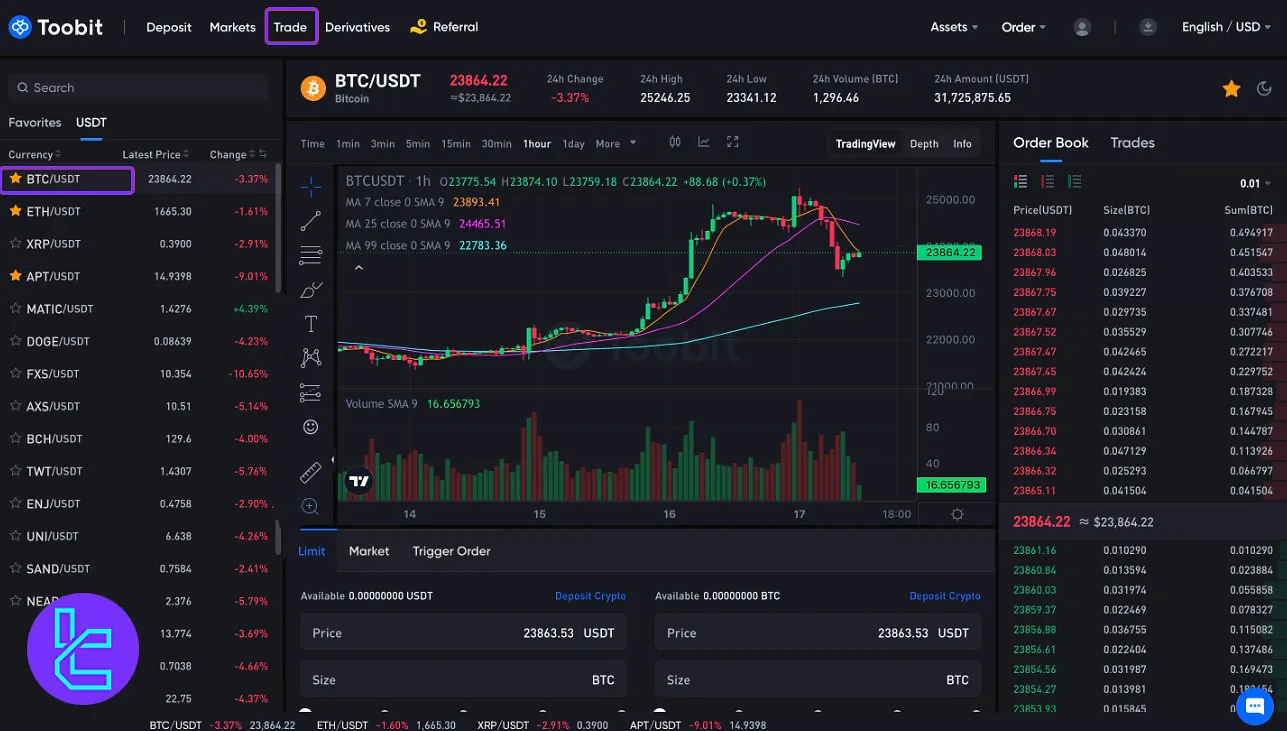Toggle favorite star for BCH/USDT
This screenshot has width=1287, height=731.
[16, 438]
